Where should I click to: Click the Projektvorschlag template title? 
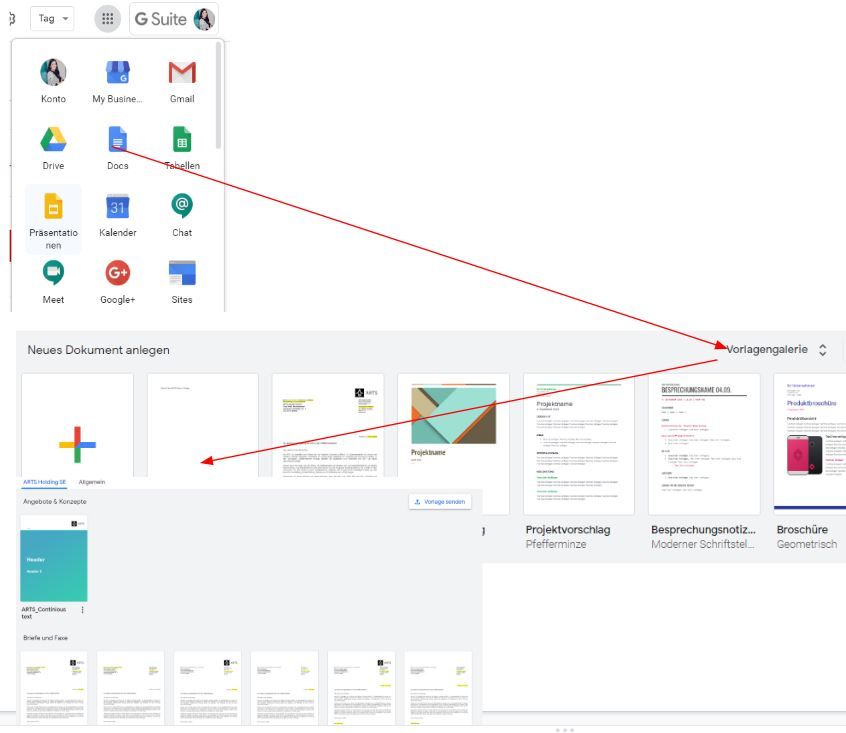click(x=568, y=530)
